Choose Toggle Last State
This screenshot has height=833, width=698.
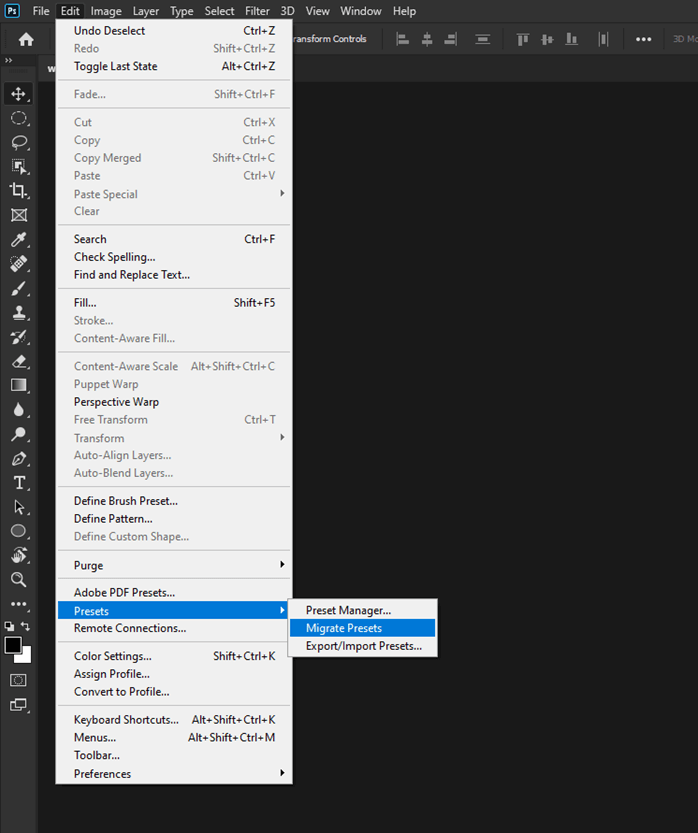(174, 66)
